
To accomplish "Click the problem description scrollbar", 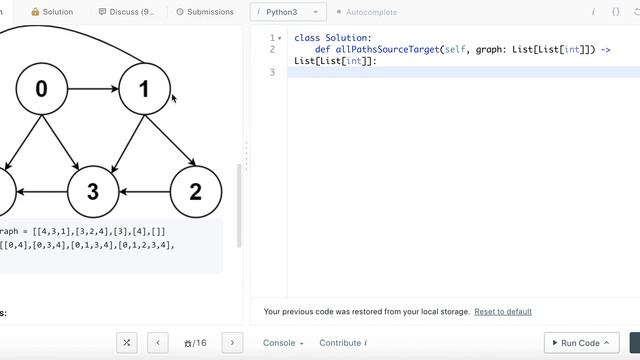I will point(239,206).
